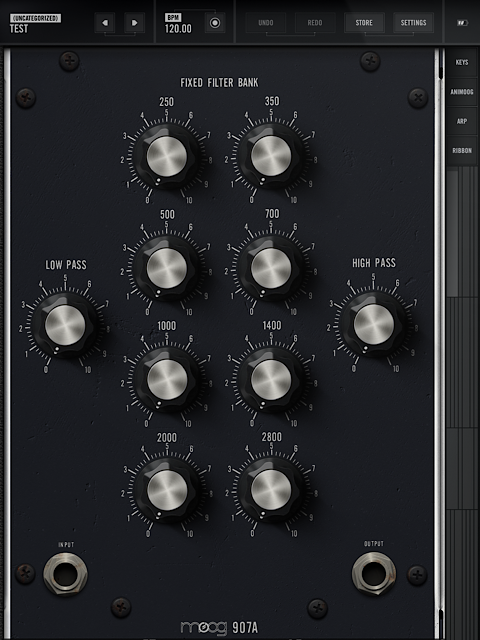This screenshot has width=480, height=640.
Task: Tap the INPUT jack socket
Action: click(65, 574)
